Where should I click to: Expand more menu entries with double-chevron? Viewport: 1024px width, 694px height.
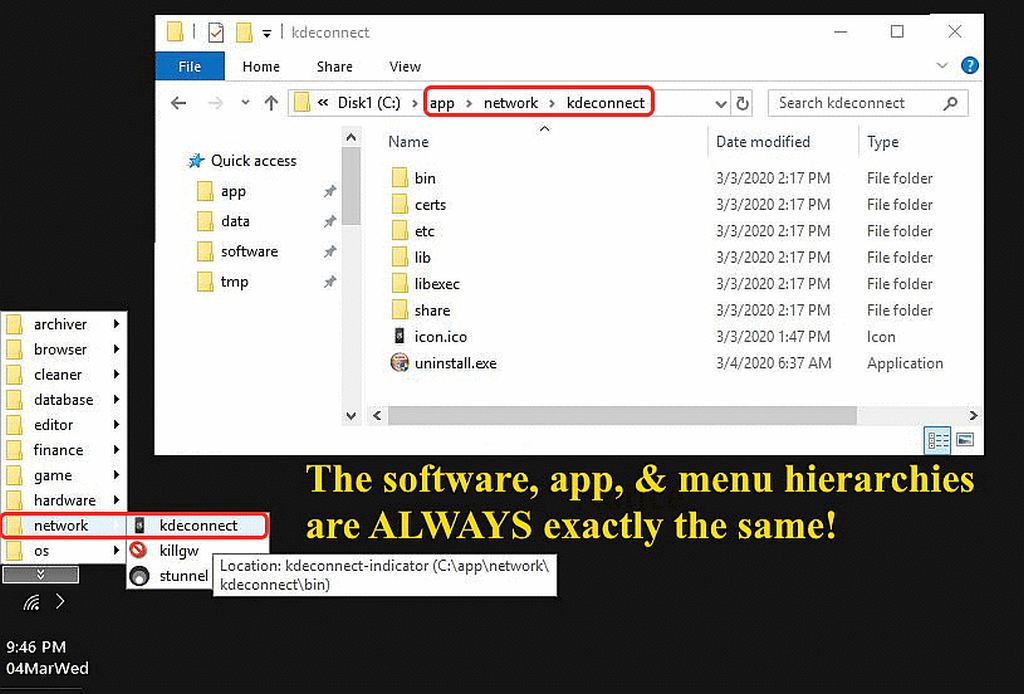coord(40,575)
